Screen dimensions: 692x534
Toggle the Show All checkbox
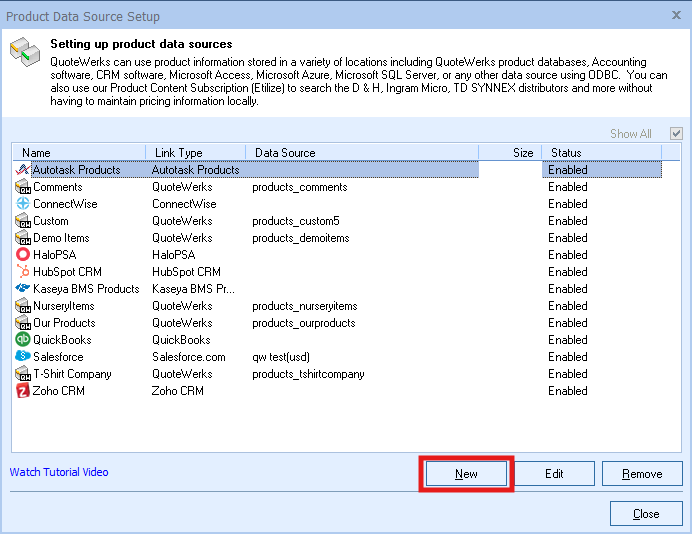(677, 134)
